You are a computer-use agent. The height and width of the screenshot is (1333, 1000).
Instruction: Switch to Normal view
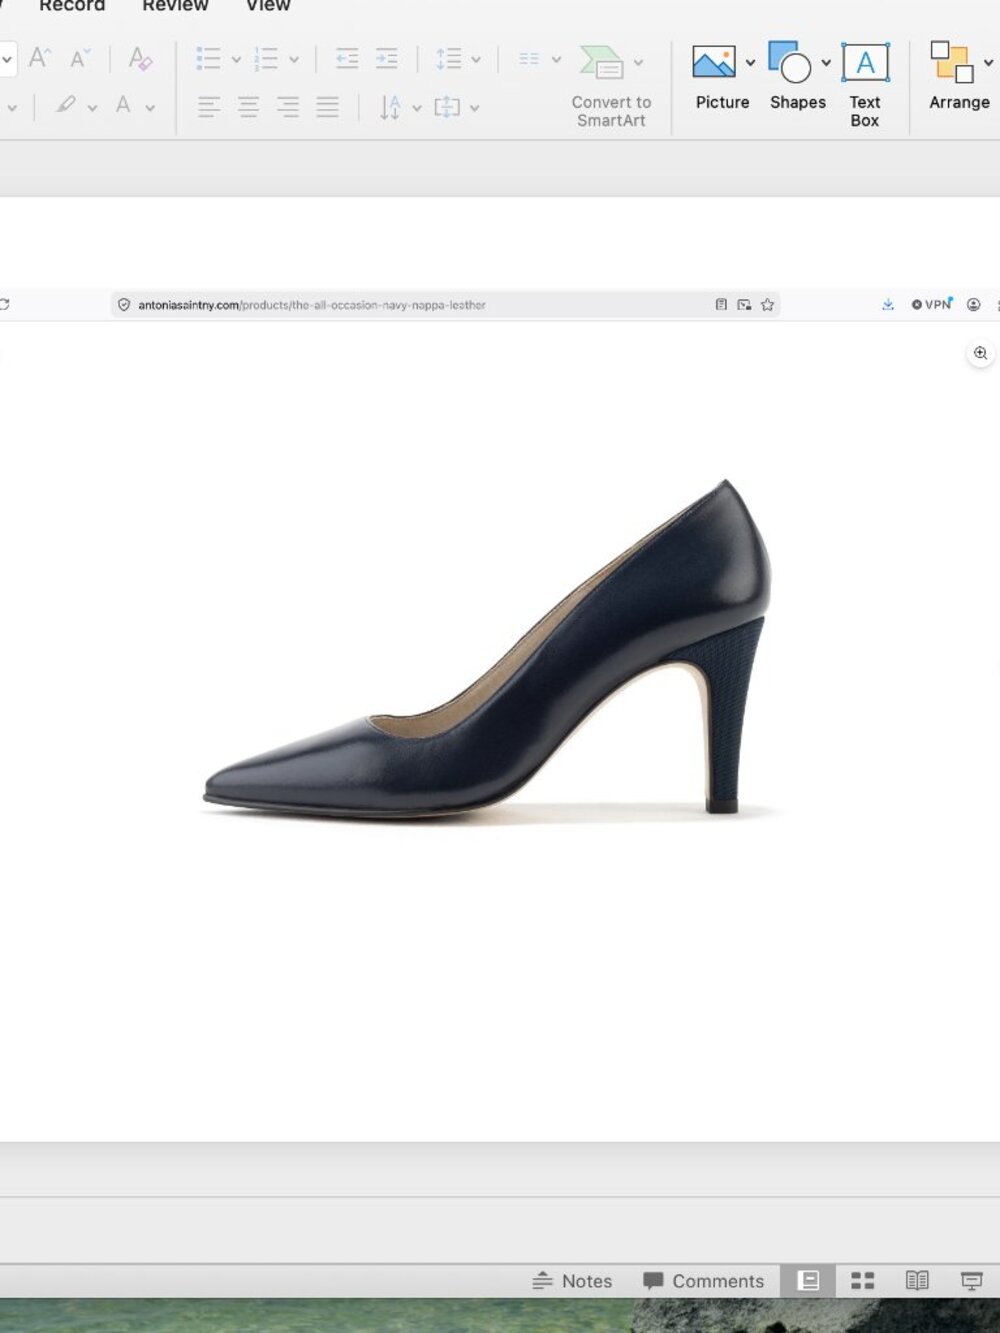tap(808, 1281)
